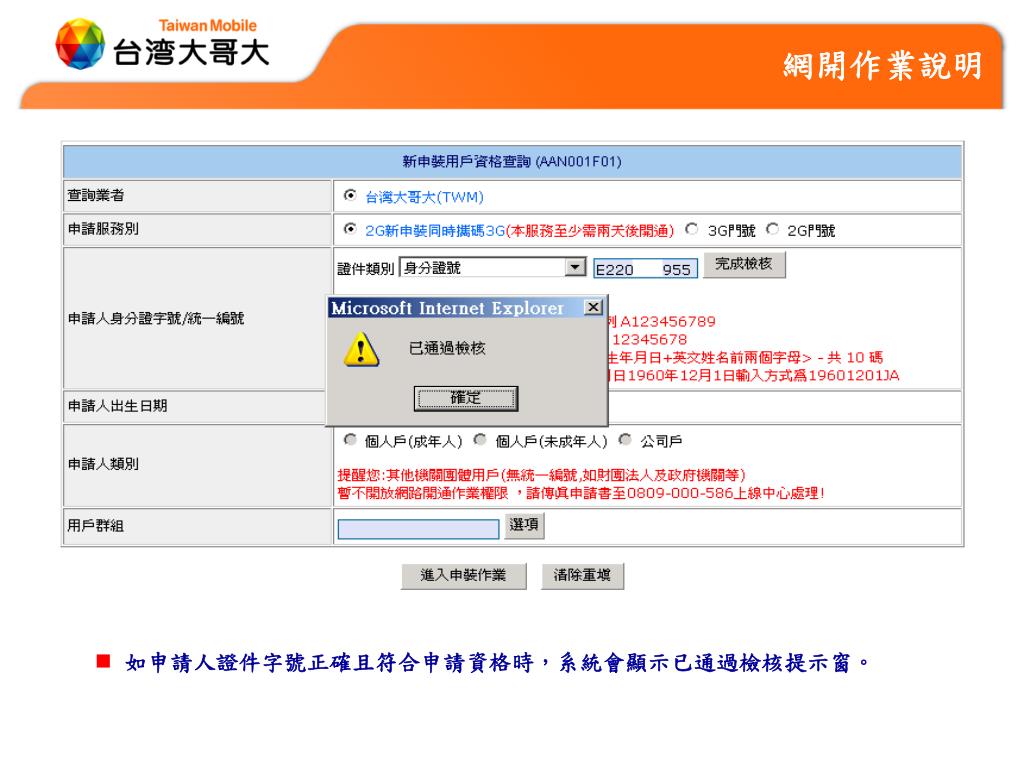Click the 19601201JA example text line
This screenshot has width=1024, height=768.
pos(754,376)
